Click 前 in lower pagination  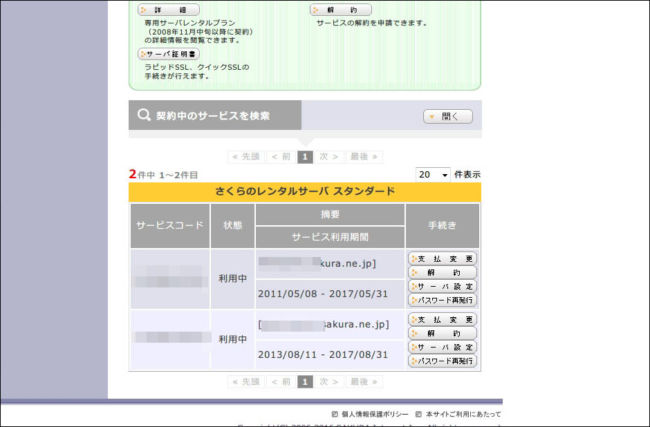[281, 382]
